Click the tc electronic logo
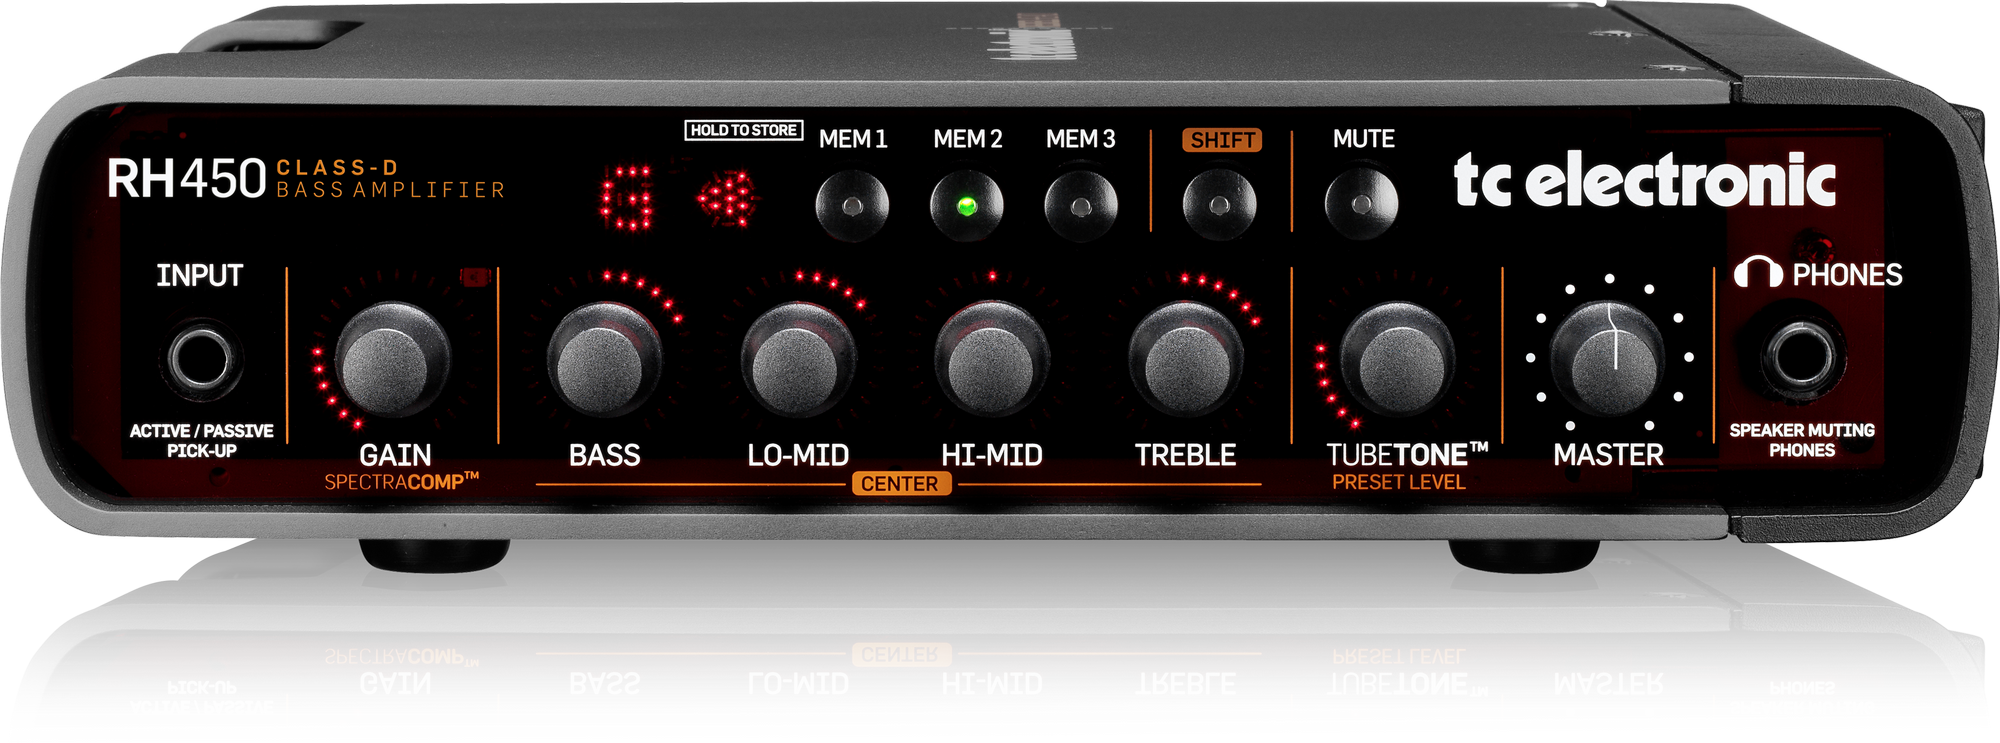This screenshot has height=743, width=2000. [1644, 180]
